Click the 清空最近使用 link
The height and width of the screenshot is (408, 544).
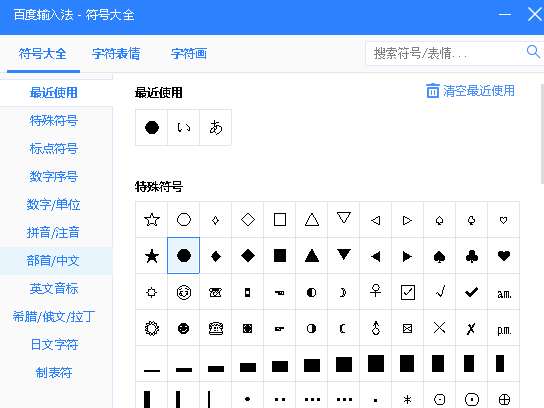click(479, 91)
